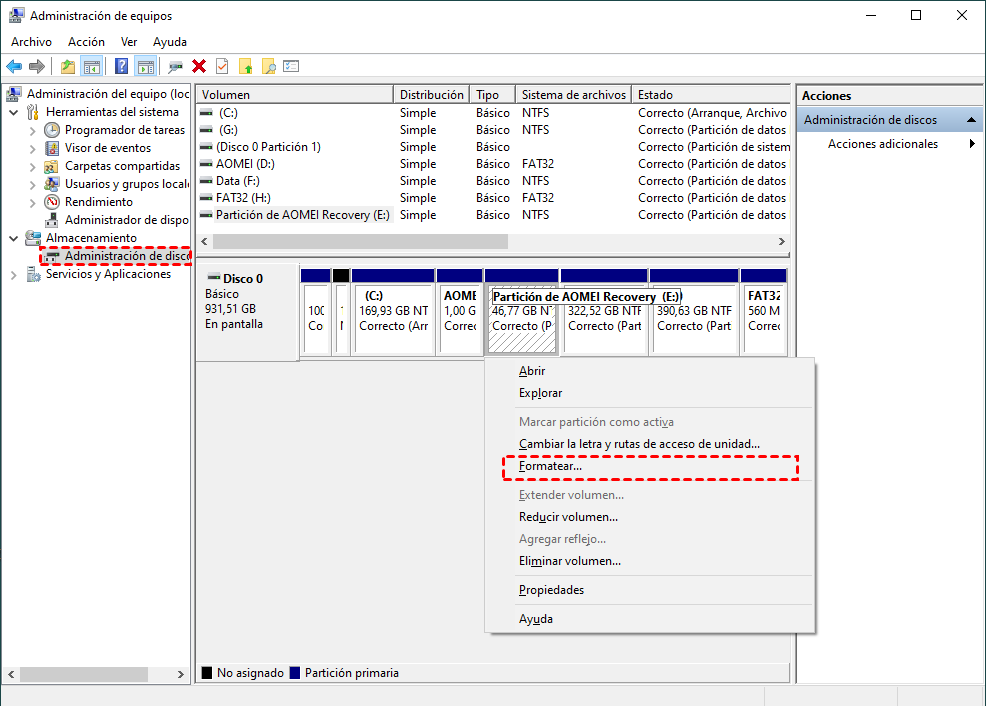The width and height of the screenshot is (986, 706).
Task: Toggle the Show/Hide Action Pane toolbar button
Action: tap(146, 66)
